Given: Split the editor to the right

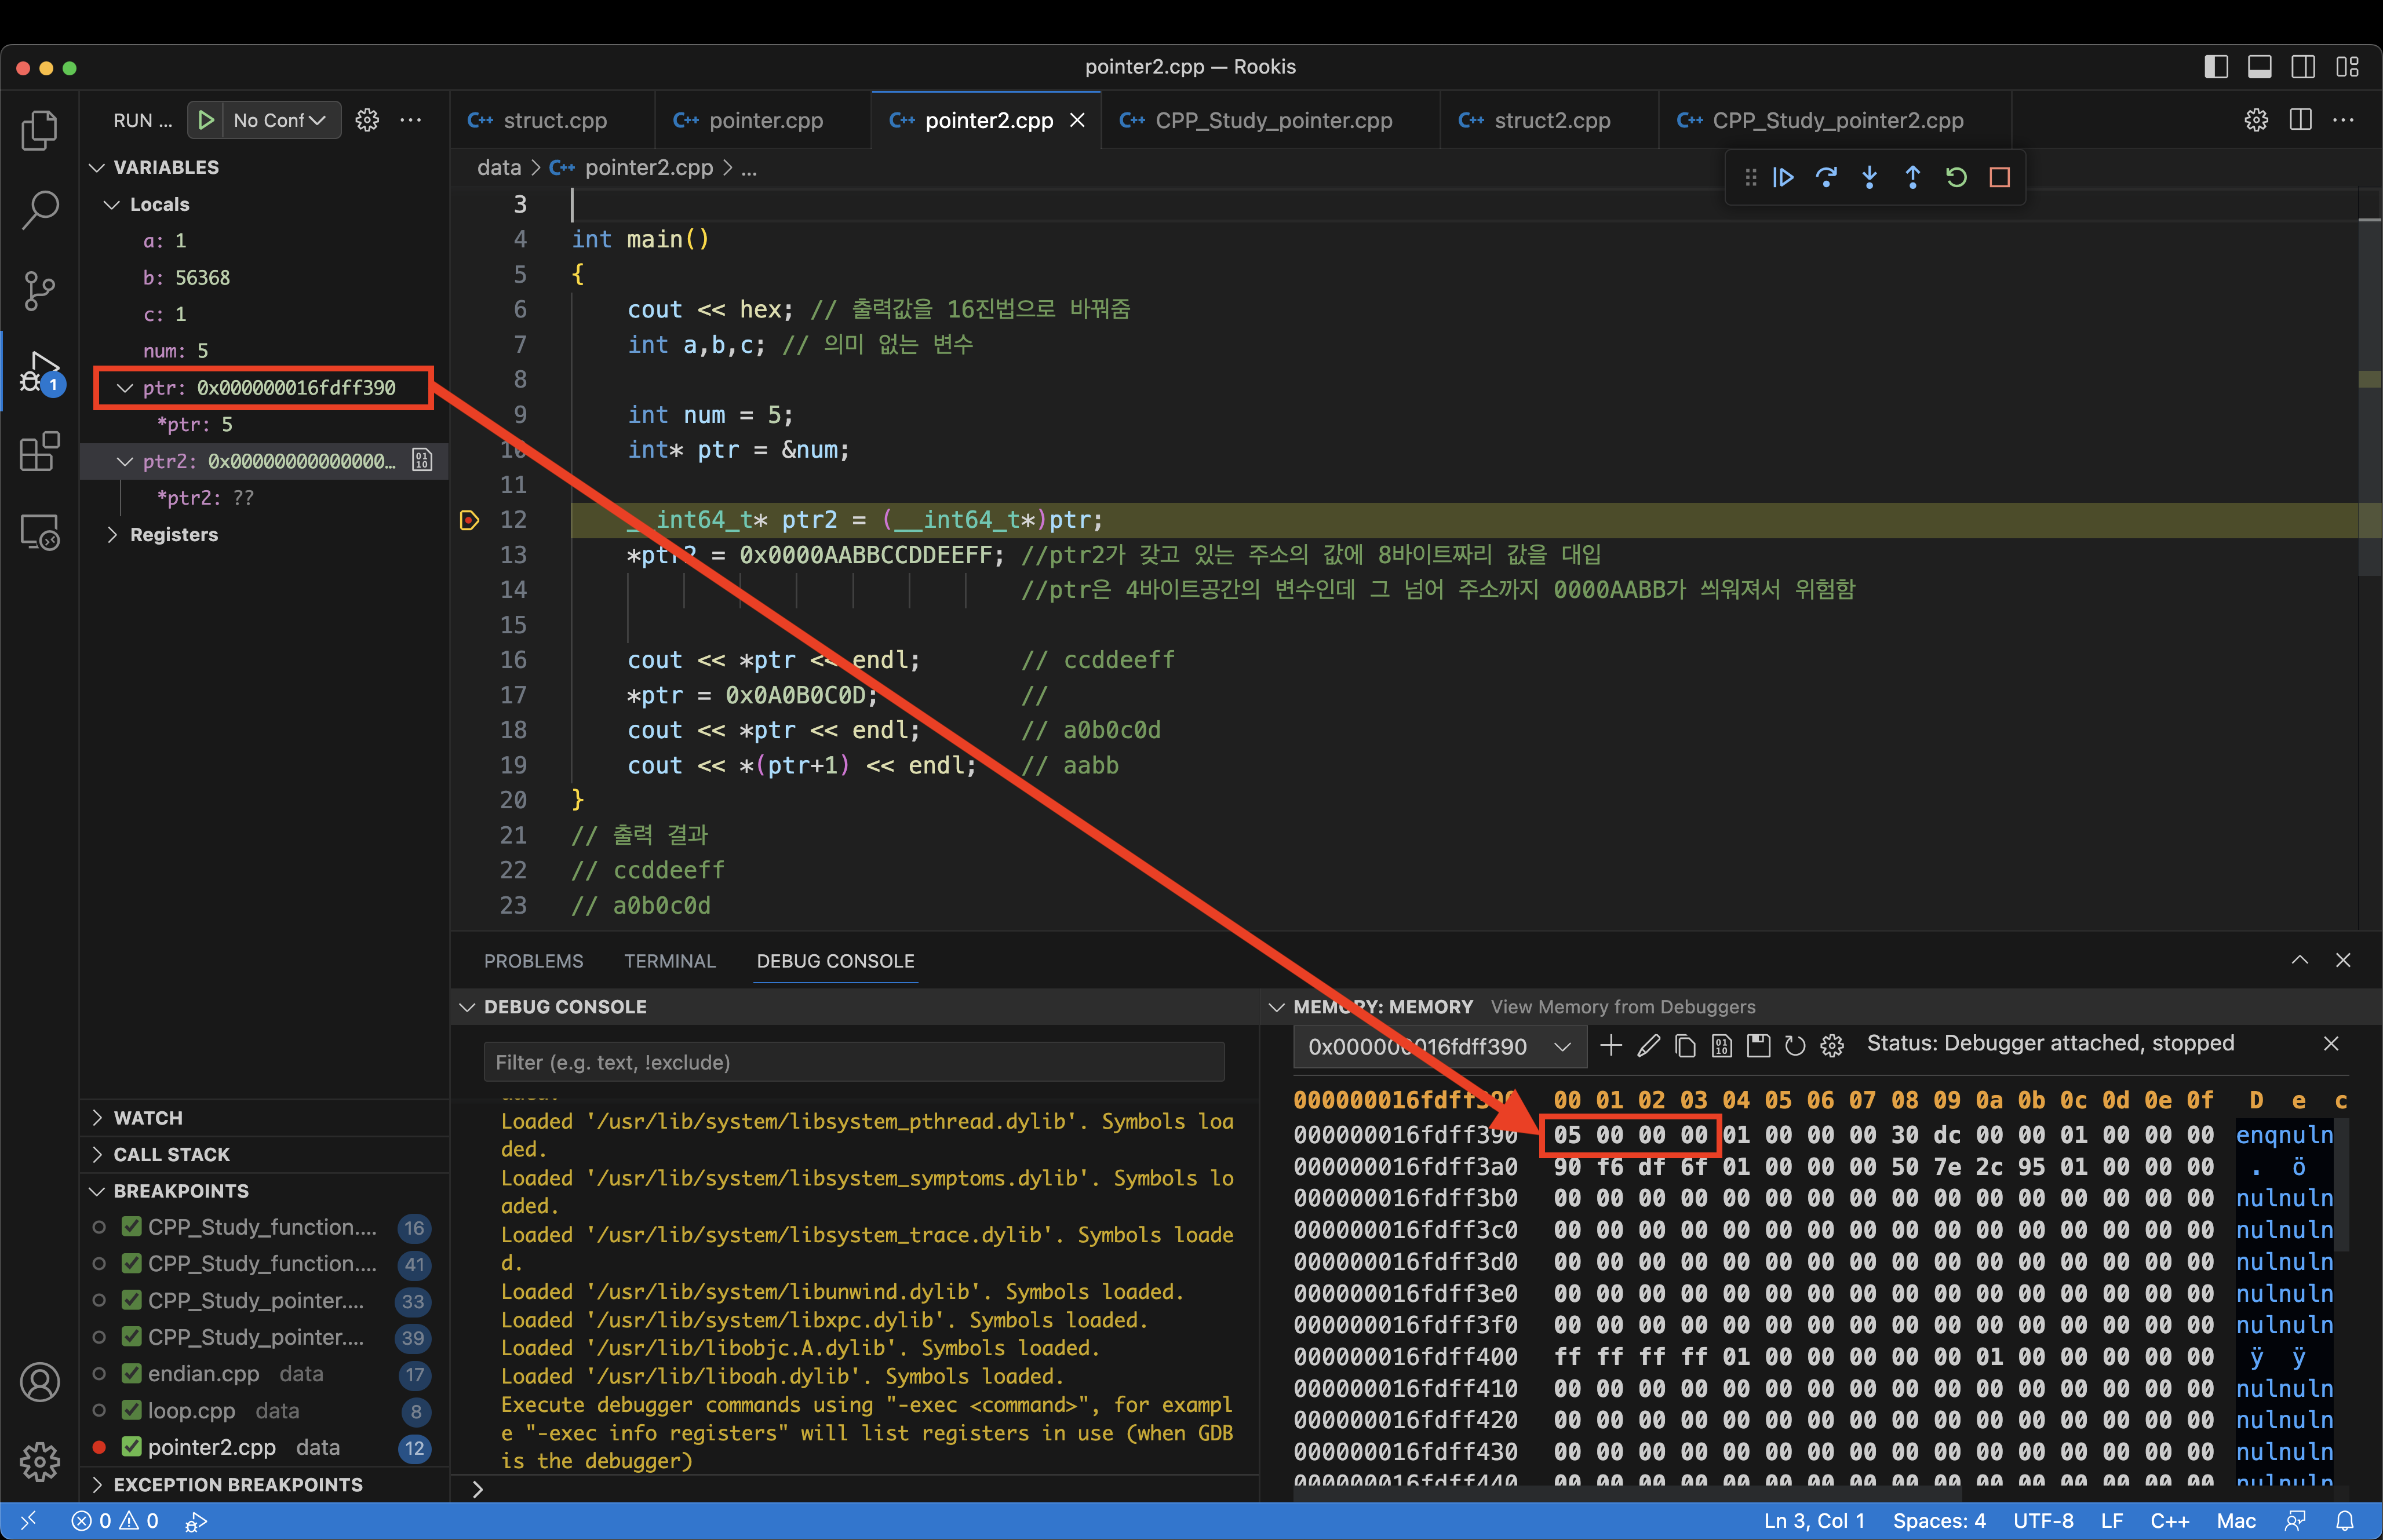Looking at the screenshot, I should [x=2300, y=120].
